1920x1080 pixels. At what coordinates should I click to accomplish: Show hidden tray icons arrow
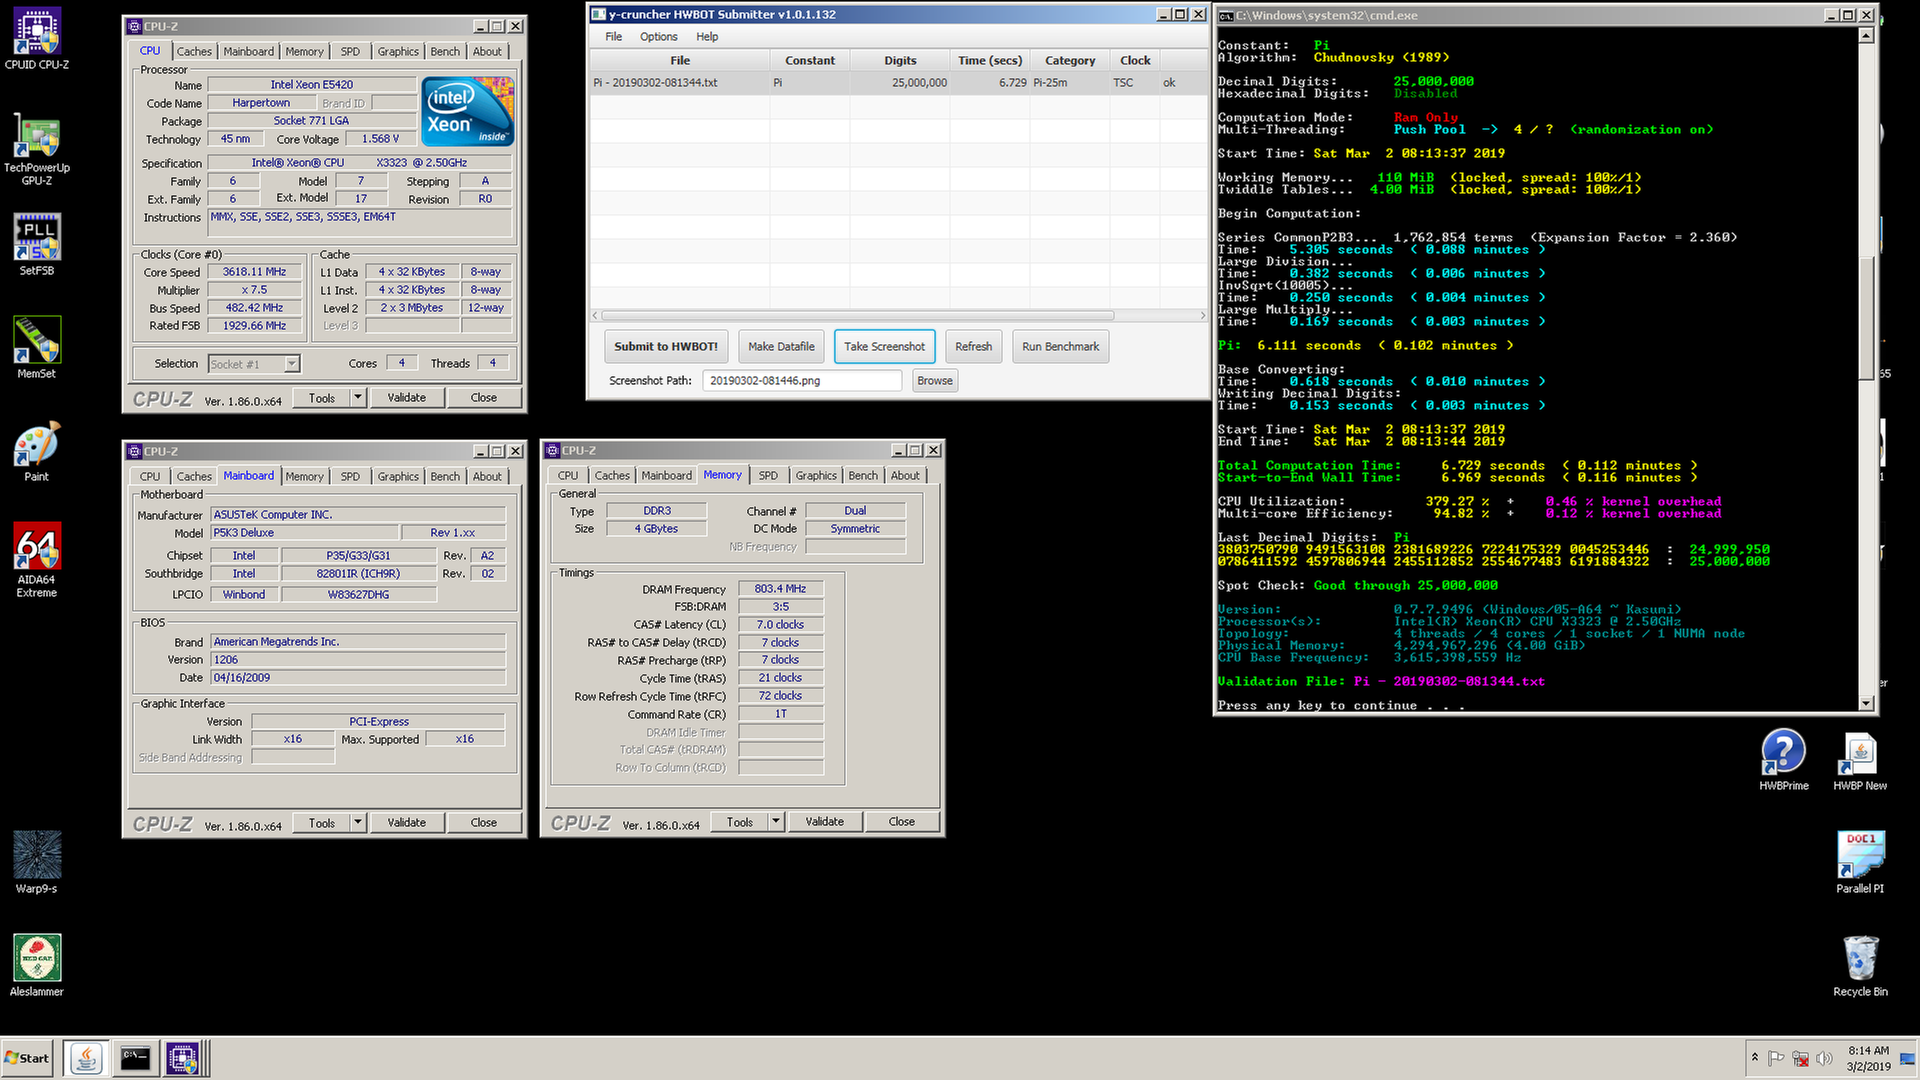1754,1058
